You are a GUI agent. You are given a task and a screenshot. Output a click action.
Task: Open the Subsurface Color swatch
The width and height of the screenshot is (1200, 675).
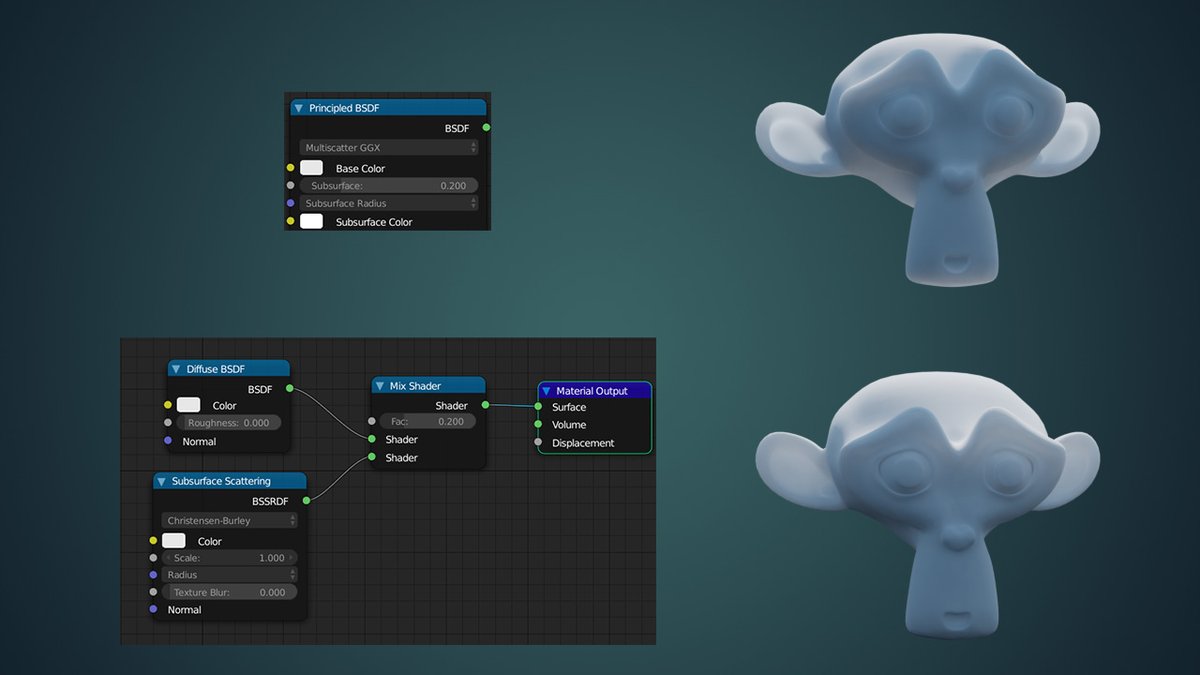tap(312, 221)
